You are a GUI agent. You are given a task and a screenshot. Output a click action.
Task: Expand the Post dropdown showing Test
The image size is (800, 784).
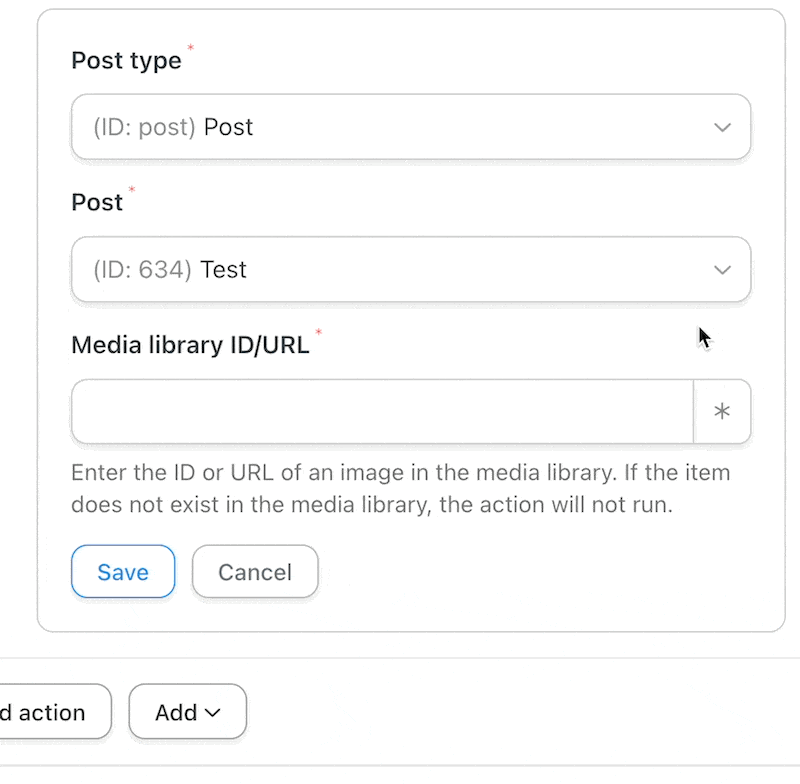pos(411,269)
